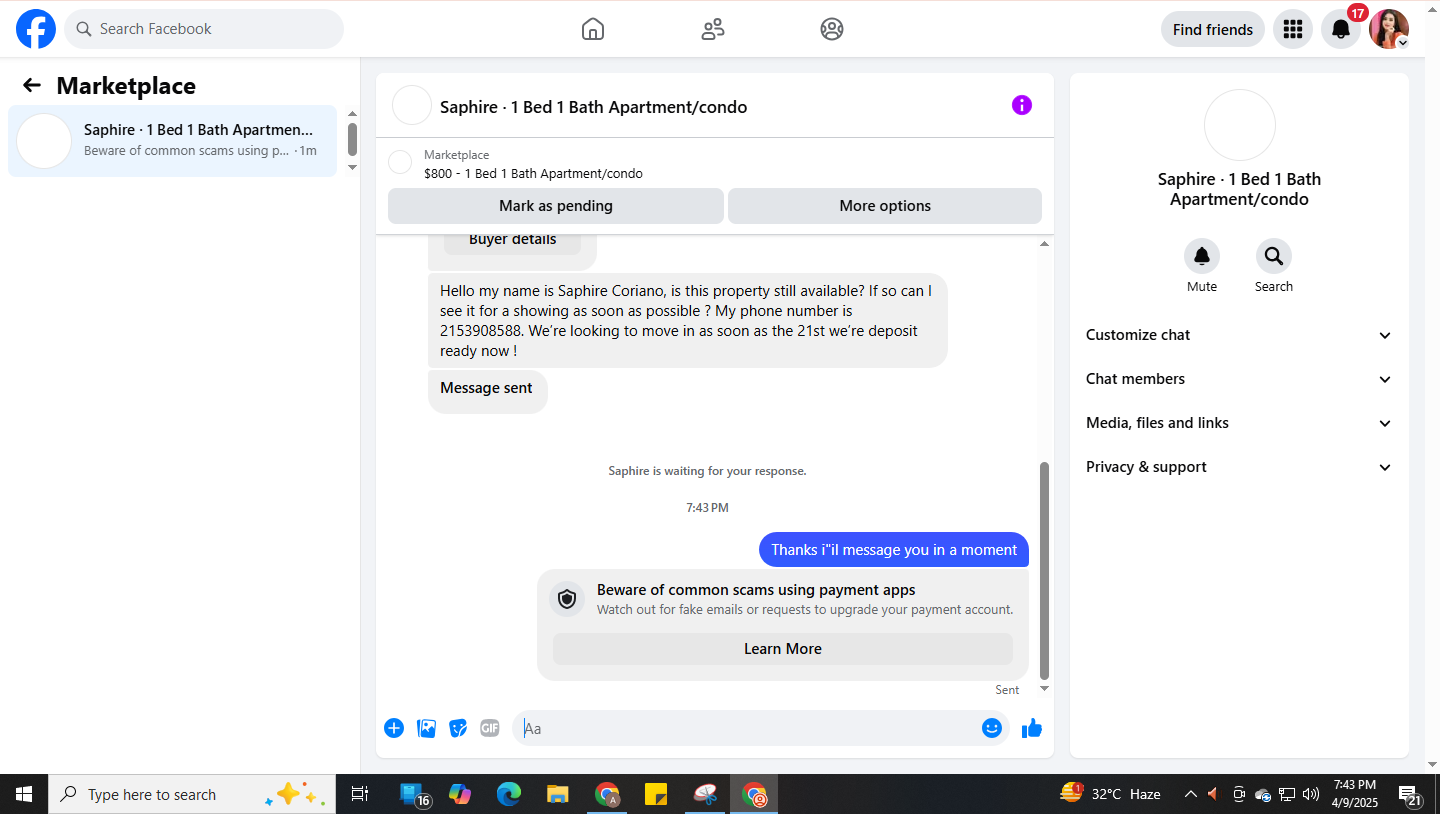Show hidden system tray icons
The width and height of the screenshot is (1440, 814).
coord(1190,794)
